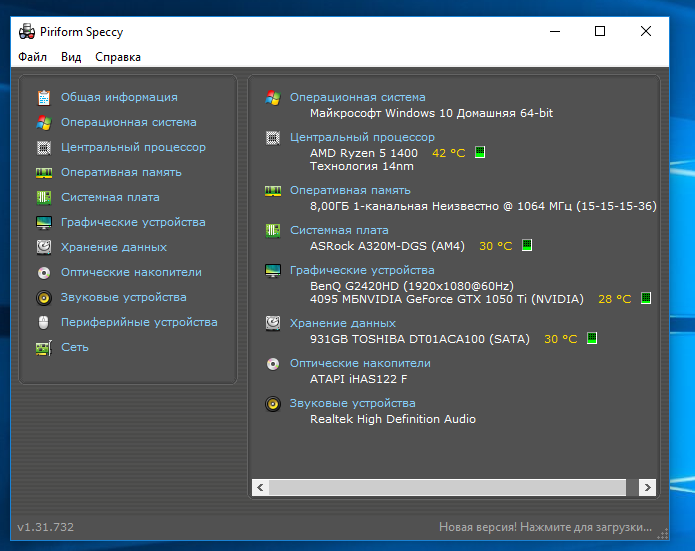Click the new version download notice

(x=545, y=527)
